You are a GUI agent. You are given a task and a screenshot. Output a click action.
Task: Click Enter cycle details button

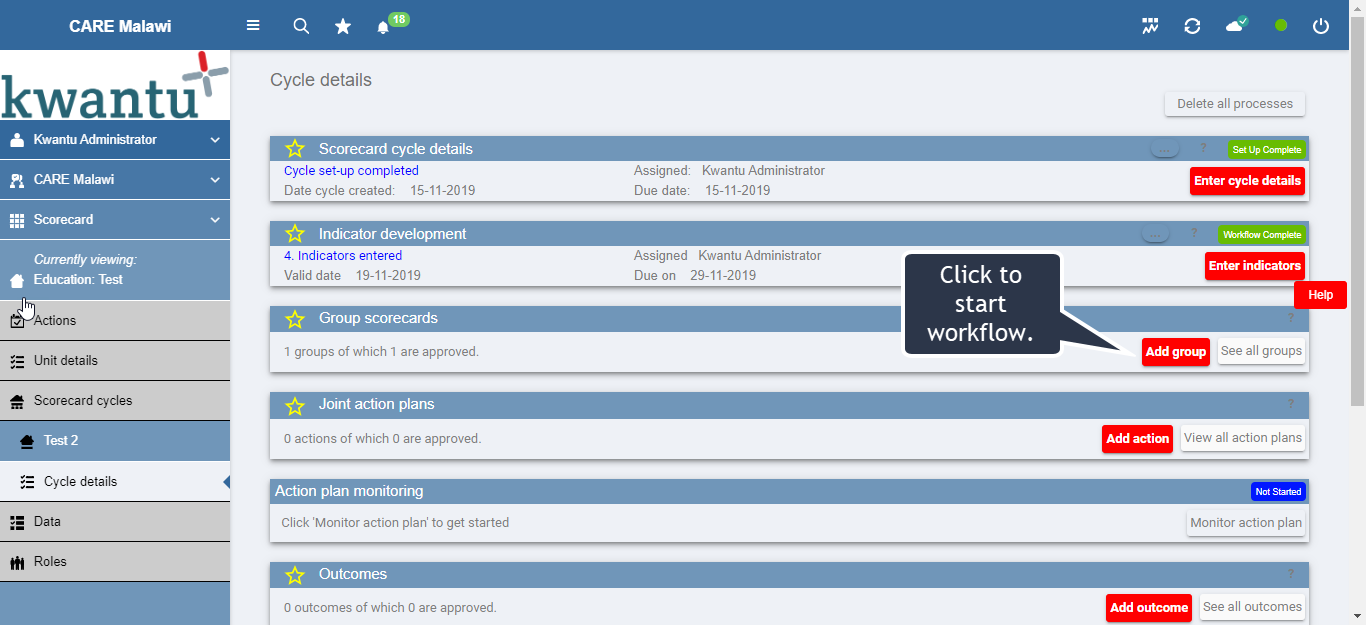tap(1248, 181)
